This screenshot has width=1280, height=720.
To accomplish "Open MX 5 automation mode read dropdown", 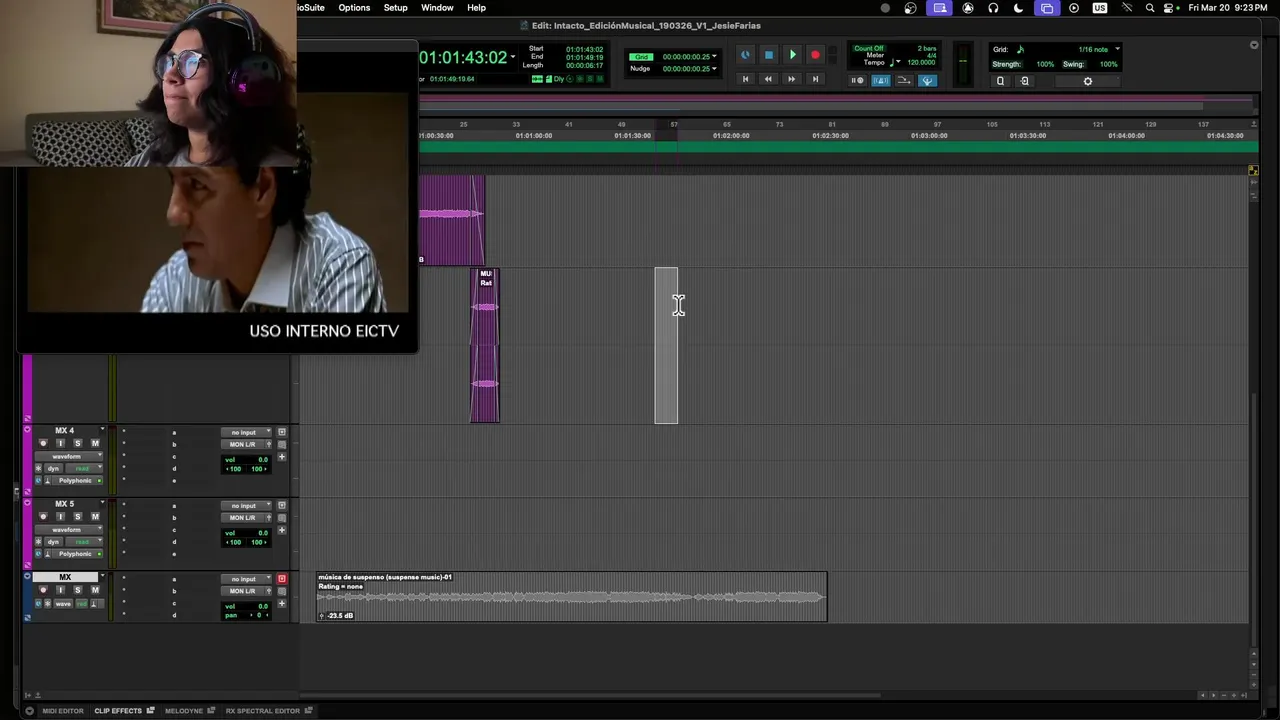I will click(x=86, y=542).
